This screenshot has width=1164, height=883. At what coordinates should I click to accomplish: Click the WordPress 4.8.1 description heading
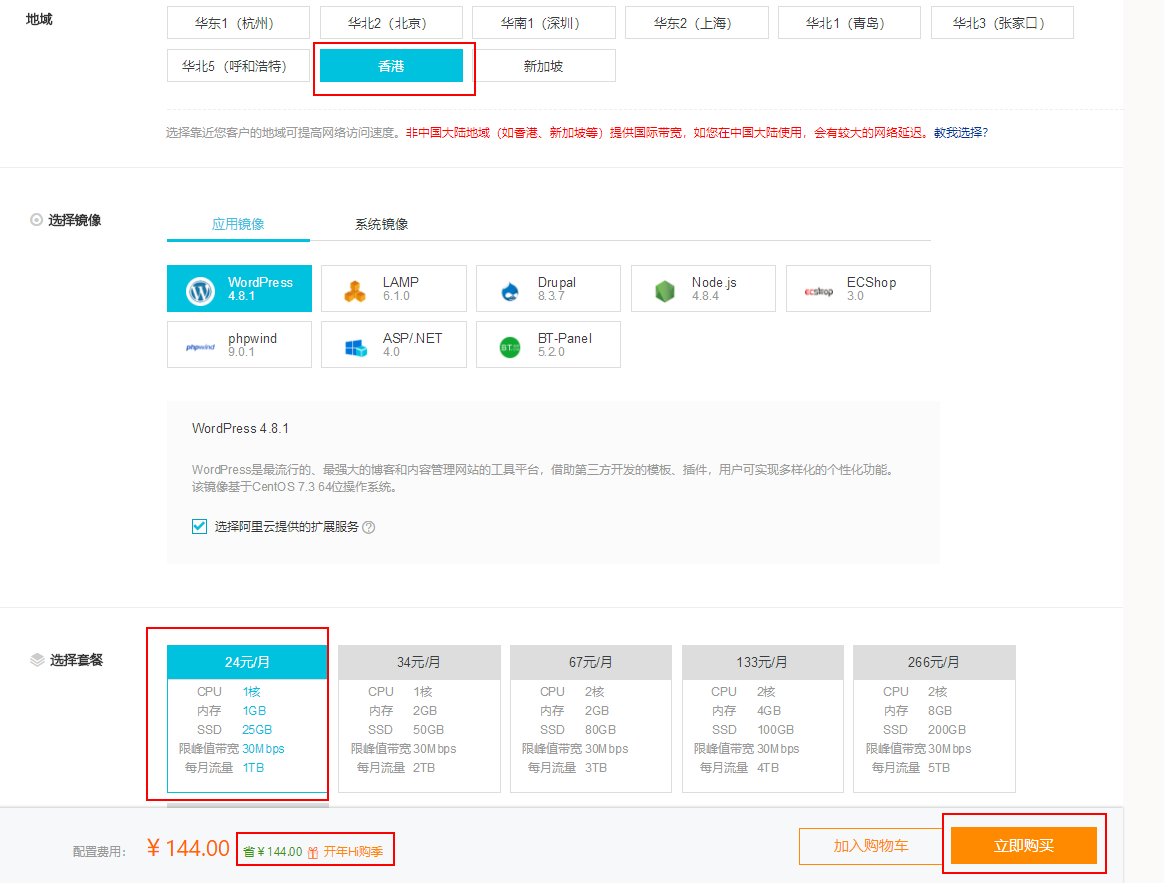click(x=241, y=429)
